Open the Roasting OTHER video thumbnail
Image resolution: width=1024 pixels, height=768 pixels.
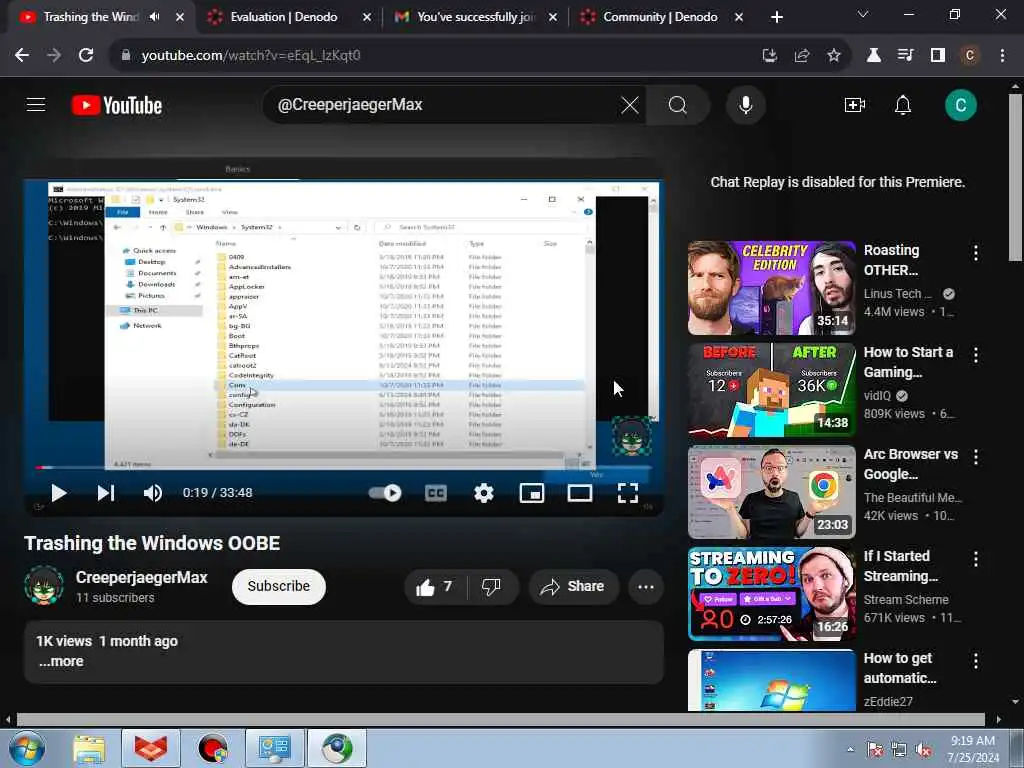771,288
